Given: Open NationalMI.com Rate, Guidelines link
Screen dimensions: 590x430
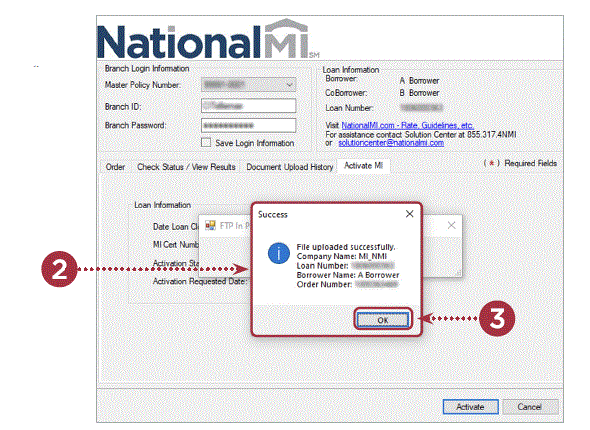Looking at the screenshot, I should point(408,125).
